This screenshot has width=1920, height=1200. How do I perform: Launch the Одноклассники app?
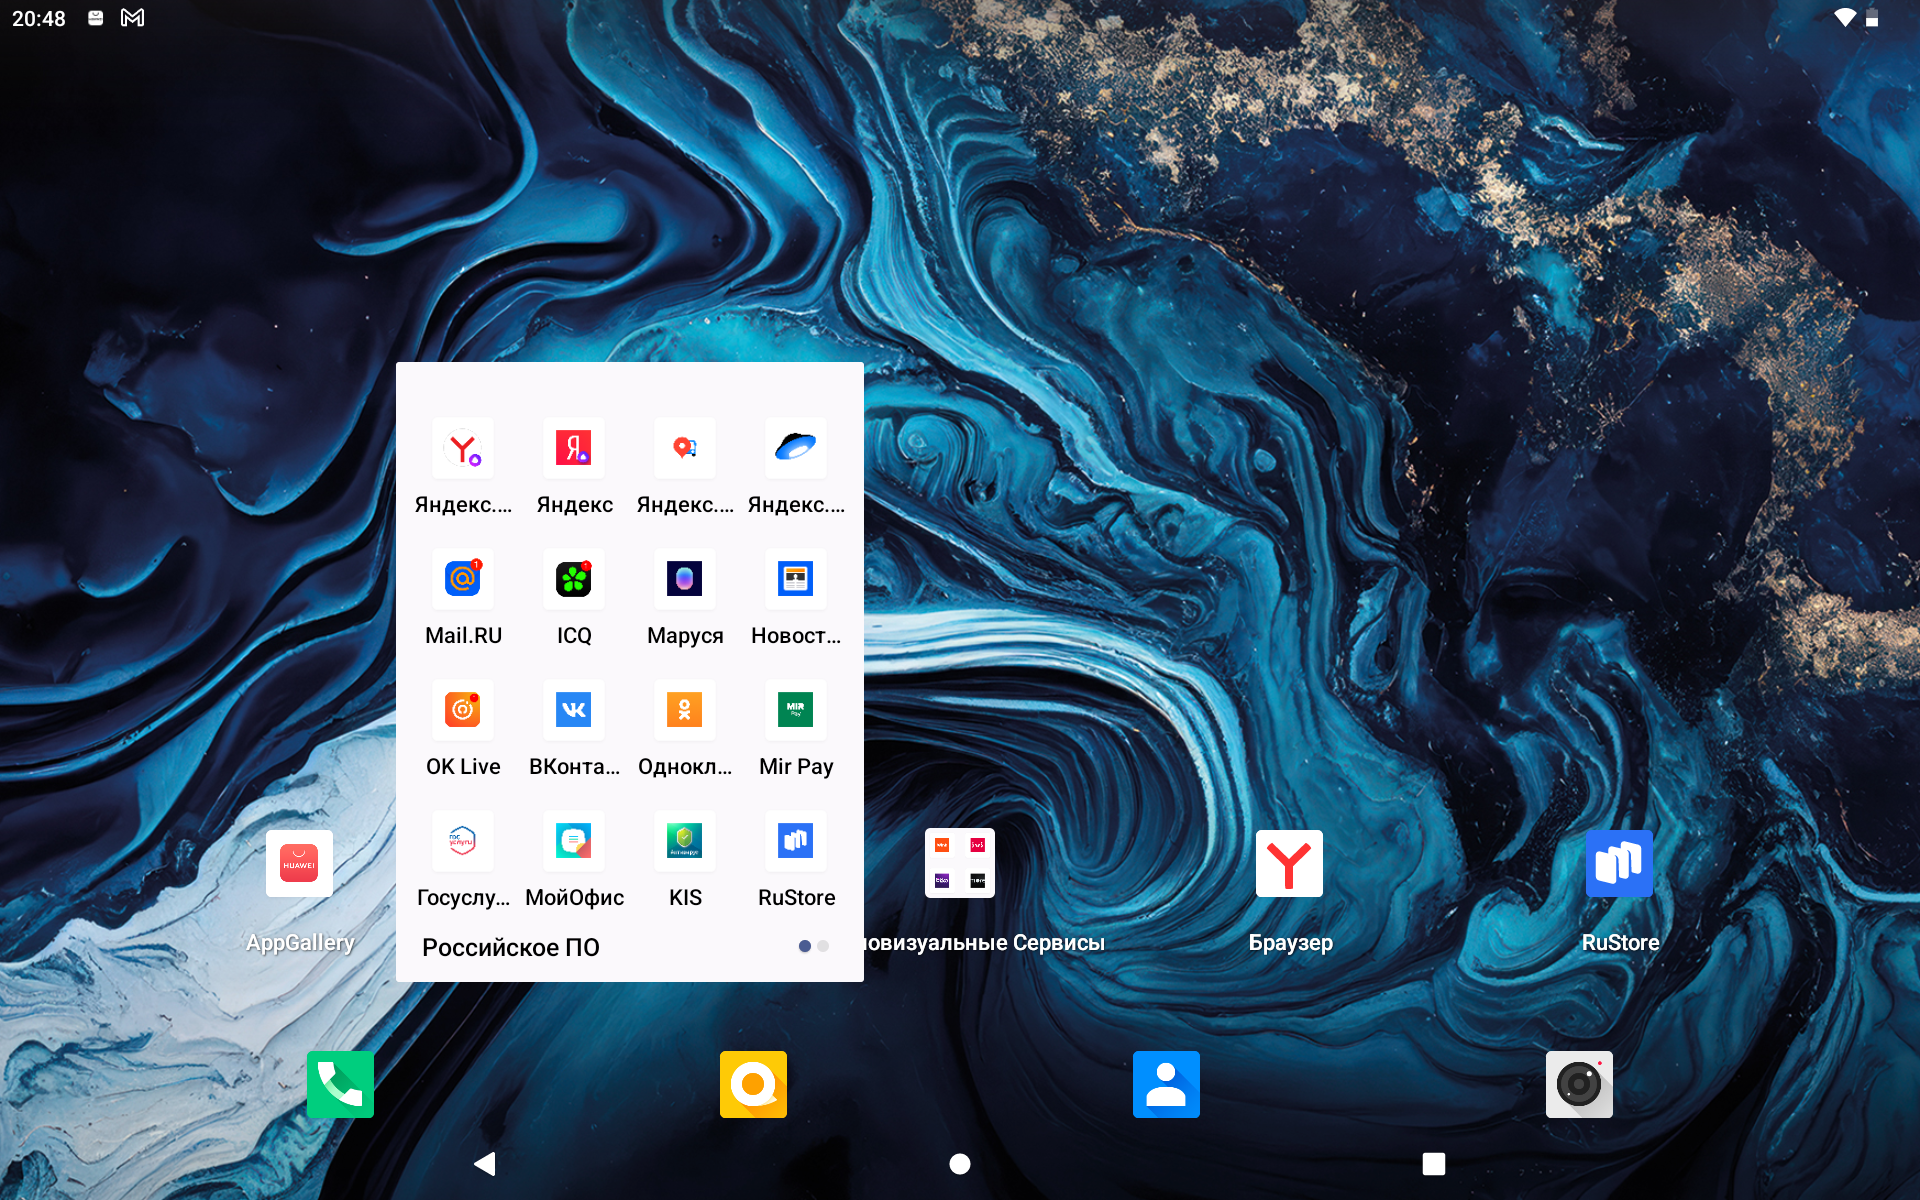pos(685,710)
